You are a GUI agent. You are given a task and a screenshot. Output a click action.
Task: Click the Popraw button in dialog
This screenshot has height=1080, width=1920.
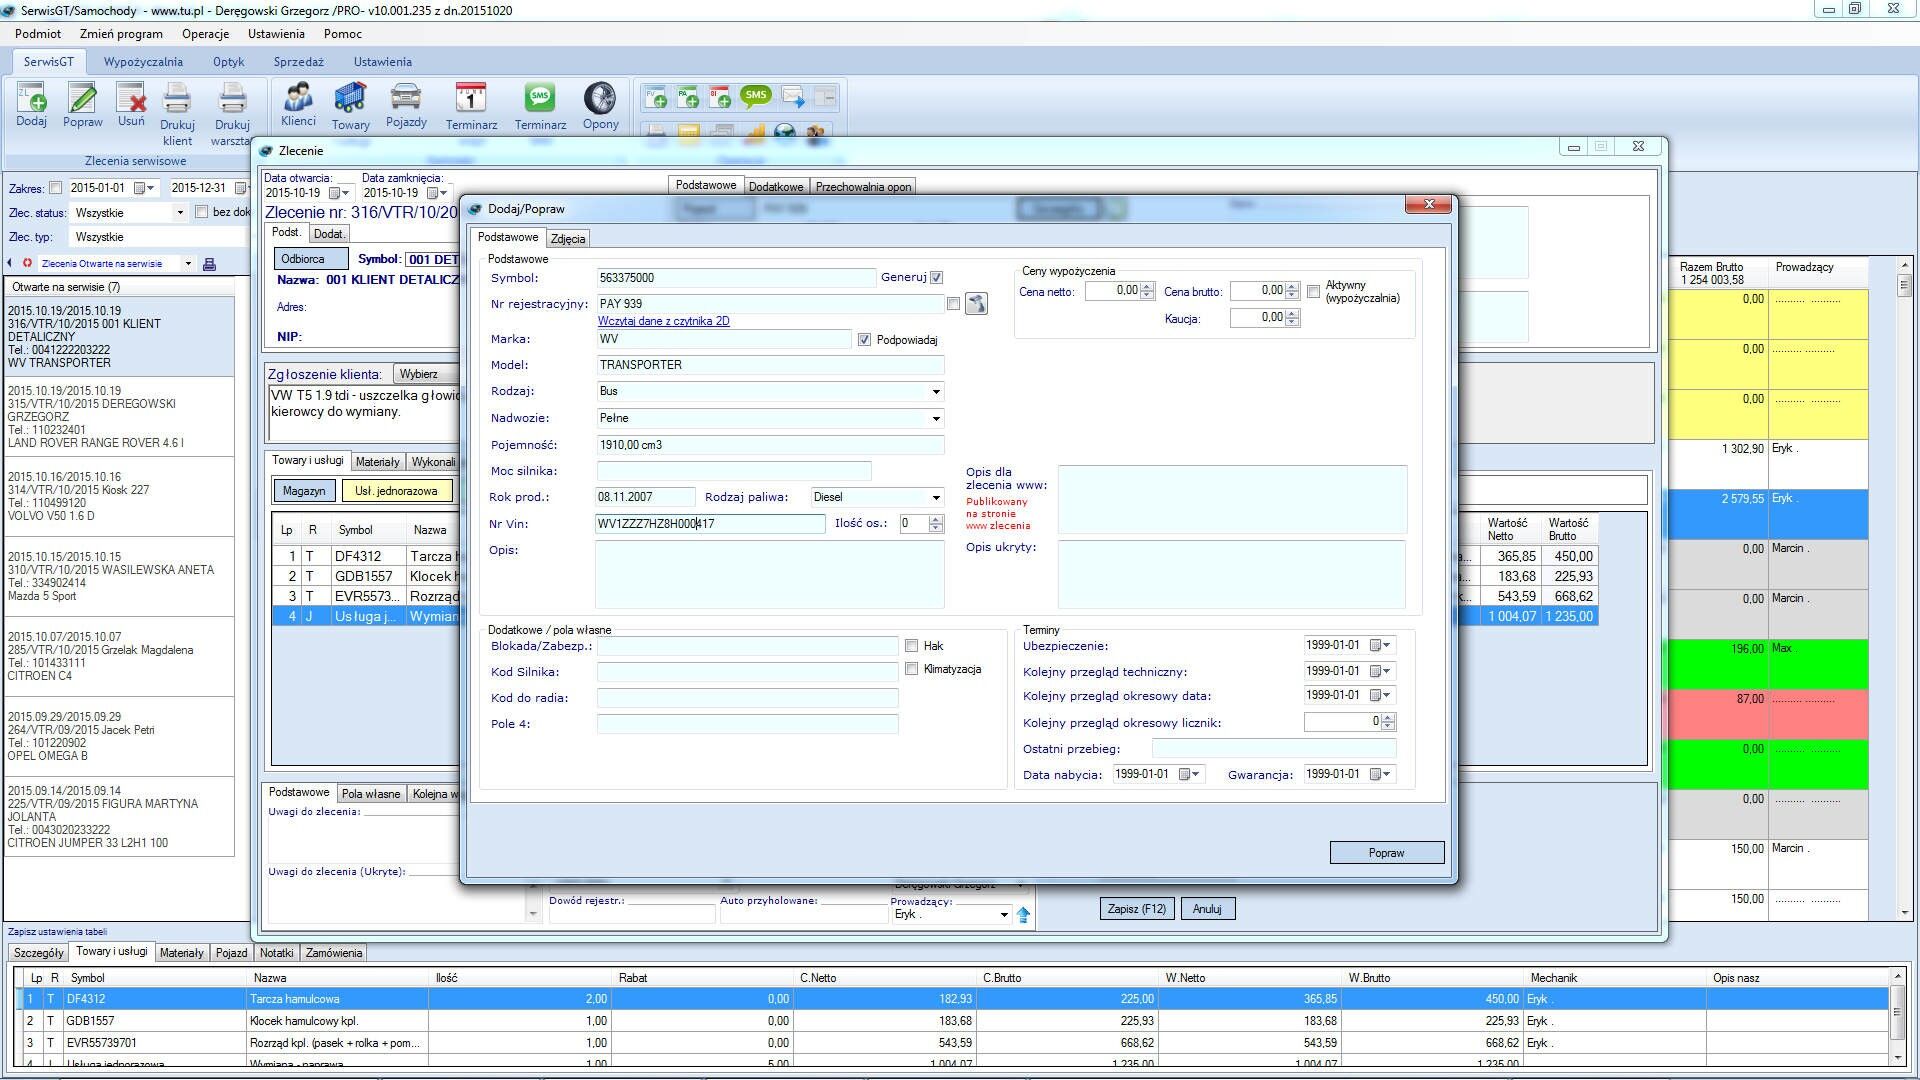tap(1386, 853)
